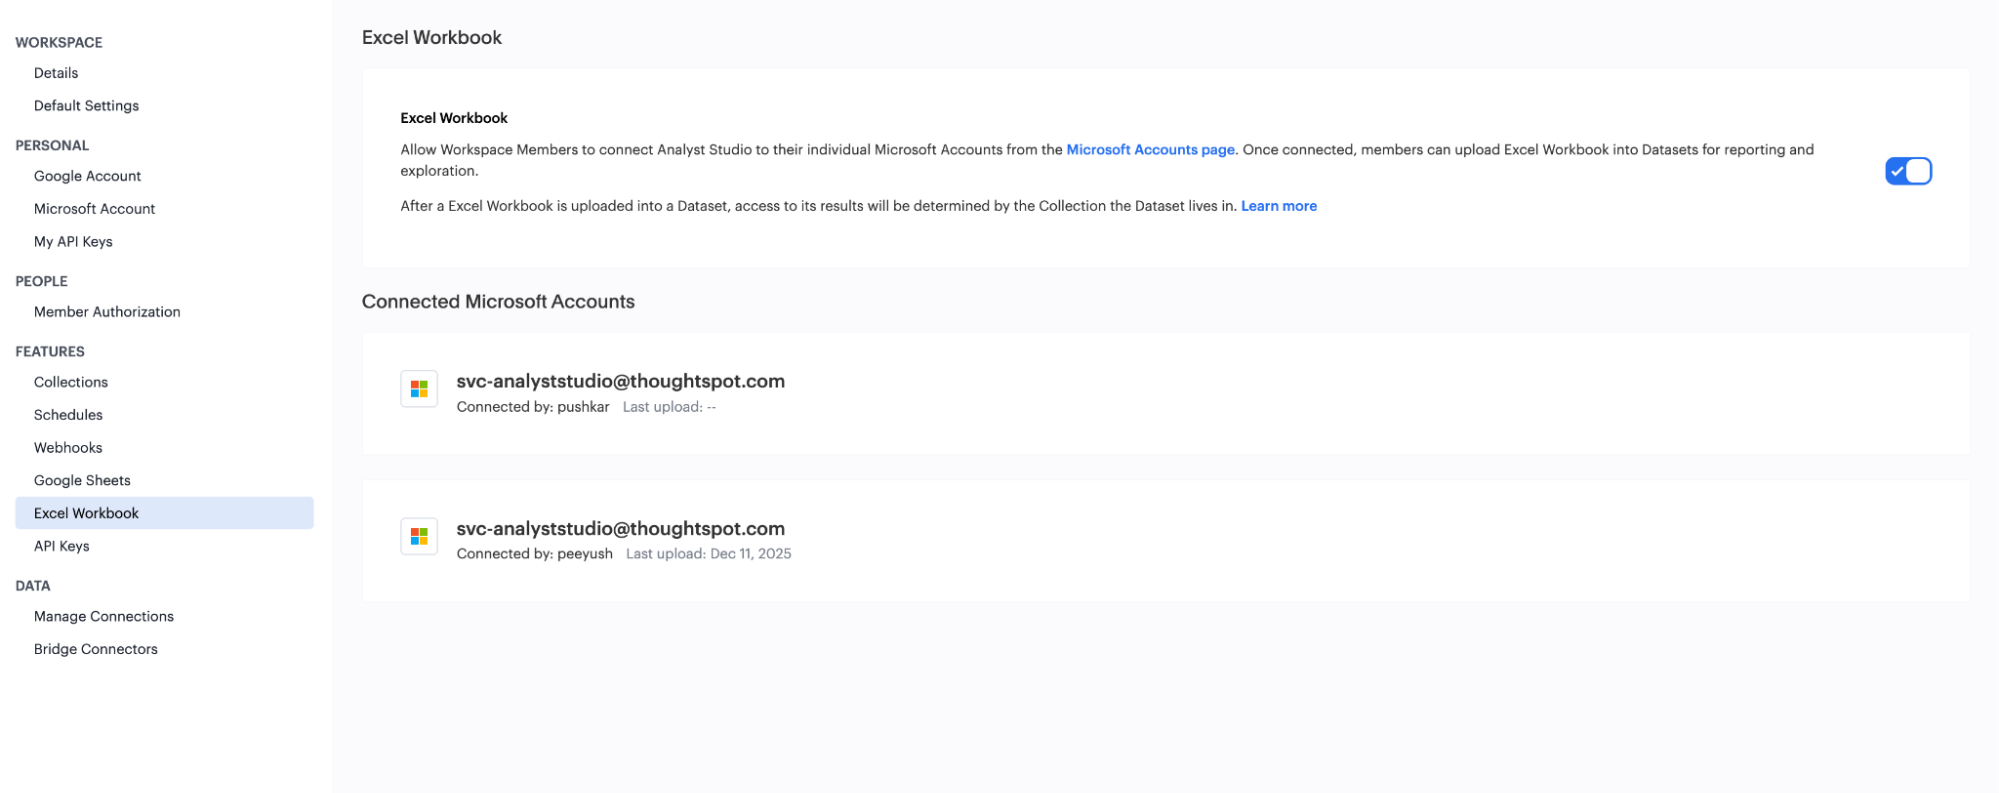Open Collections feature settings
Screen dimensions: 1999x793
click(x=70, y=382)
